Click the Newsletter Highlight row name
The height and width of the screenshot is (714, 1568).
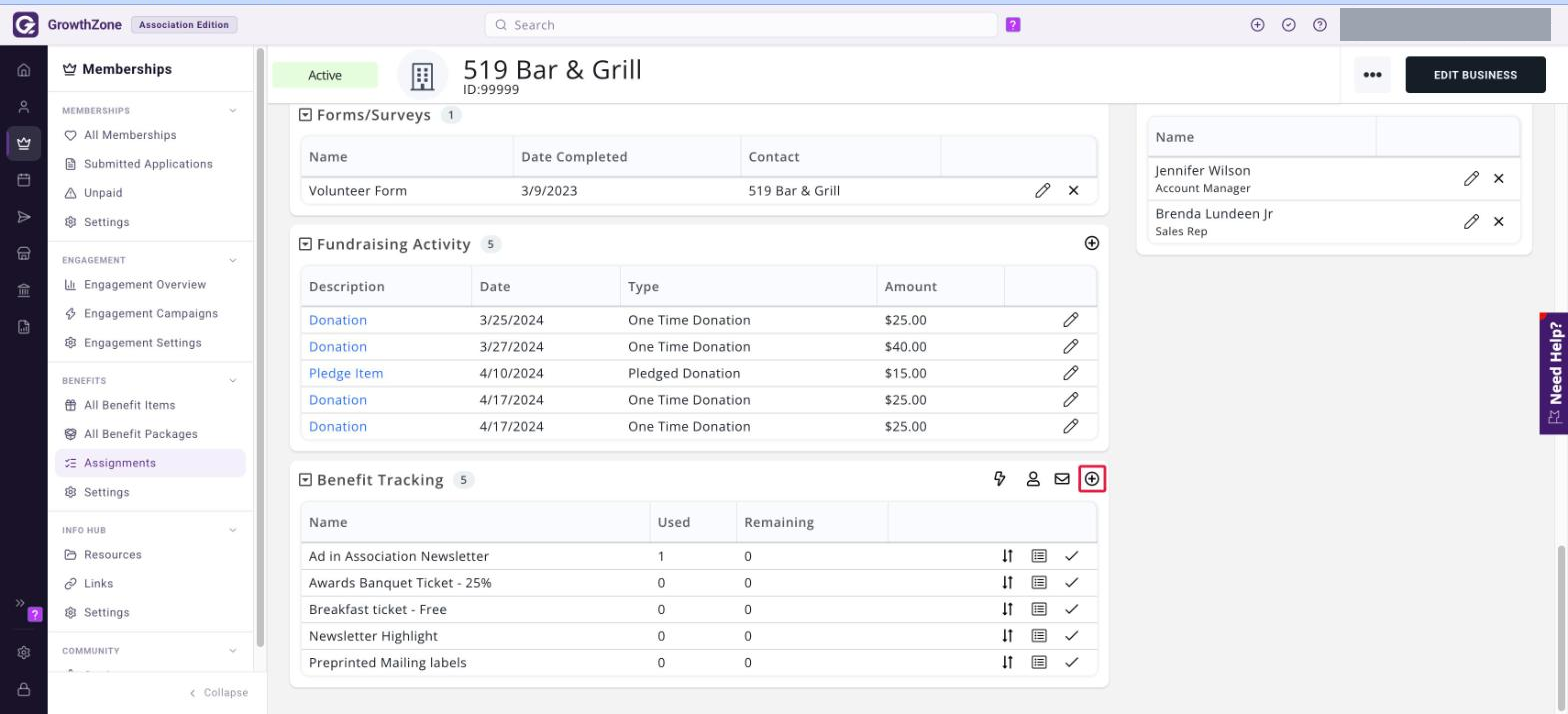[373, 636]
